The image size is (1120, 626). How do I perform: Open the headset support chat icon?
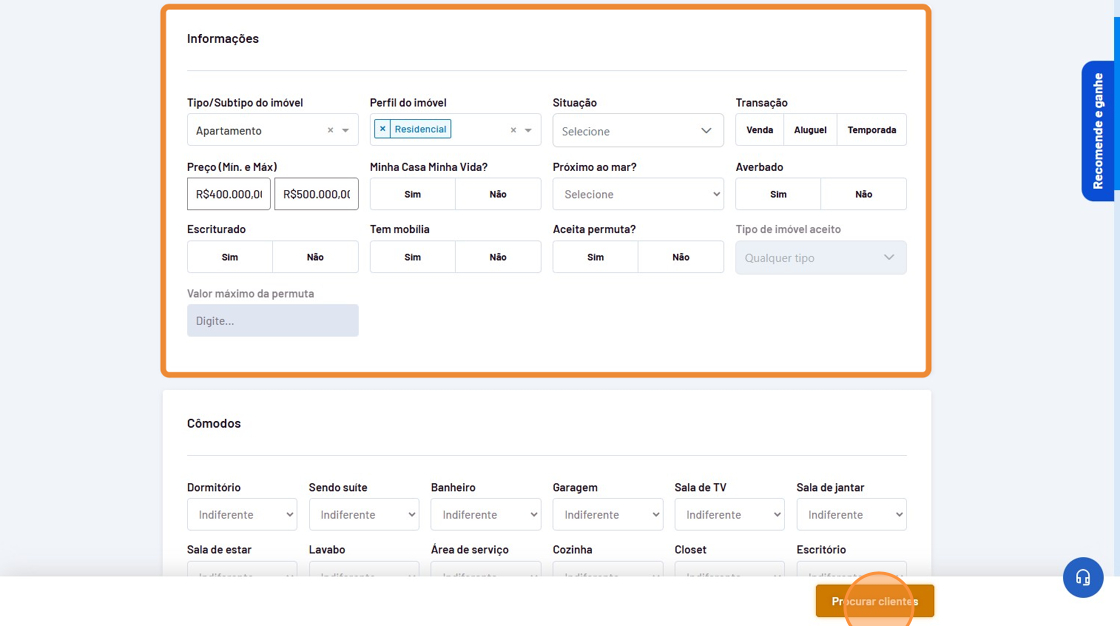pyautogui.click(x=1082, y=577)
